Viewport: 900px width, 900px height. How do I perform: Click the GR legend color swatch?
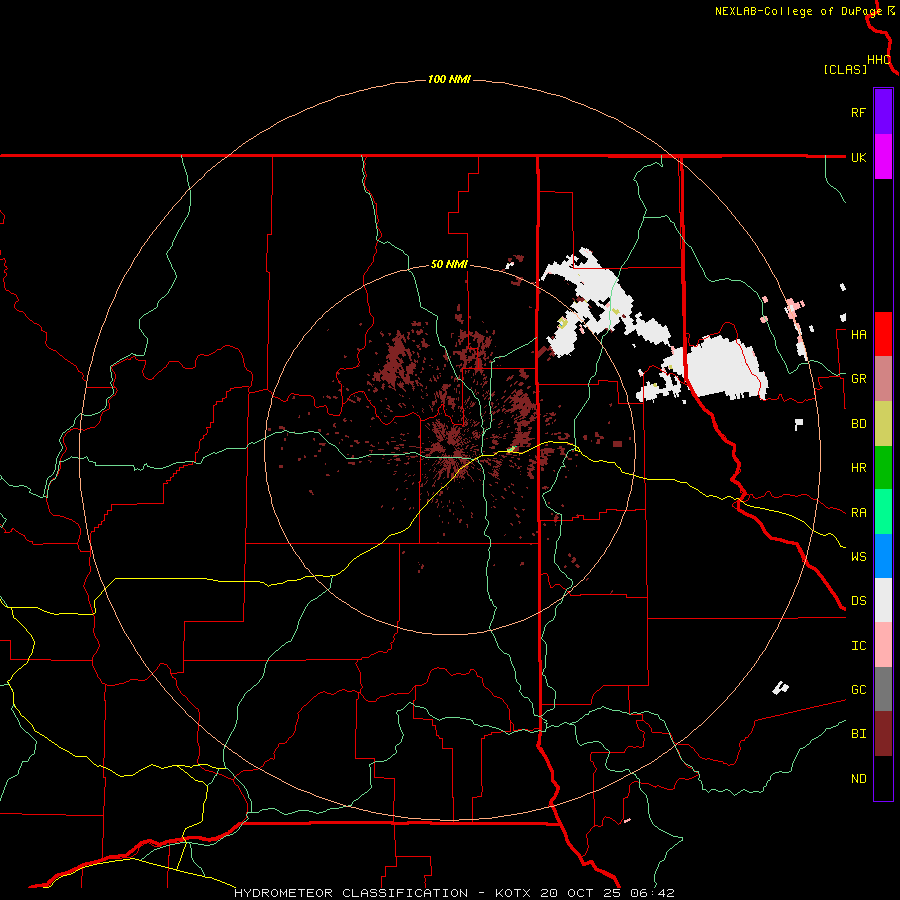point(883,379)
